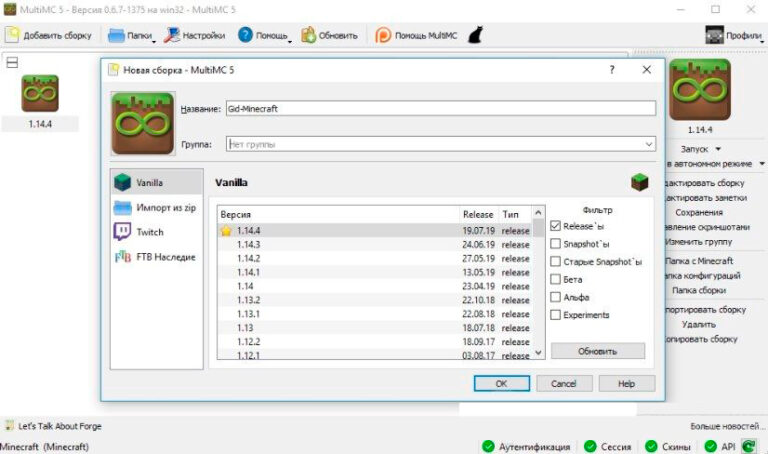Click the MultiMC cat icon in toolbar
768x454 pixels.
pos(477,35)
